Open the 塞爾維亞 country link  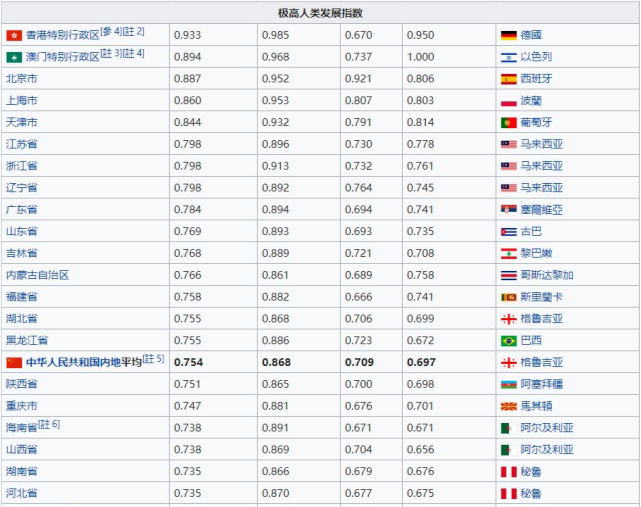541,210
